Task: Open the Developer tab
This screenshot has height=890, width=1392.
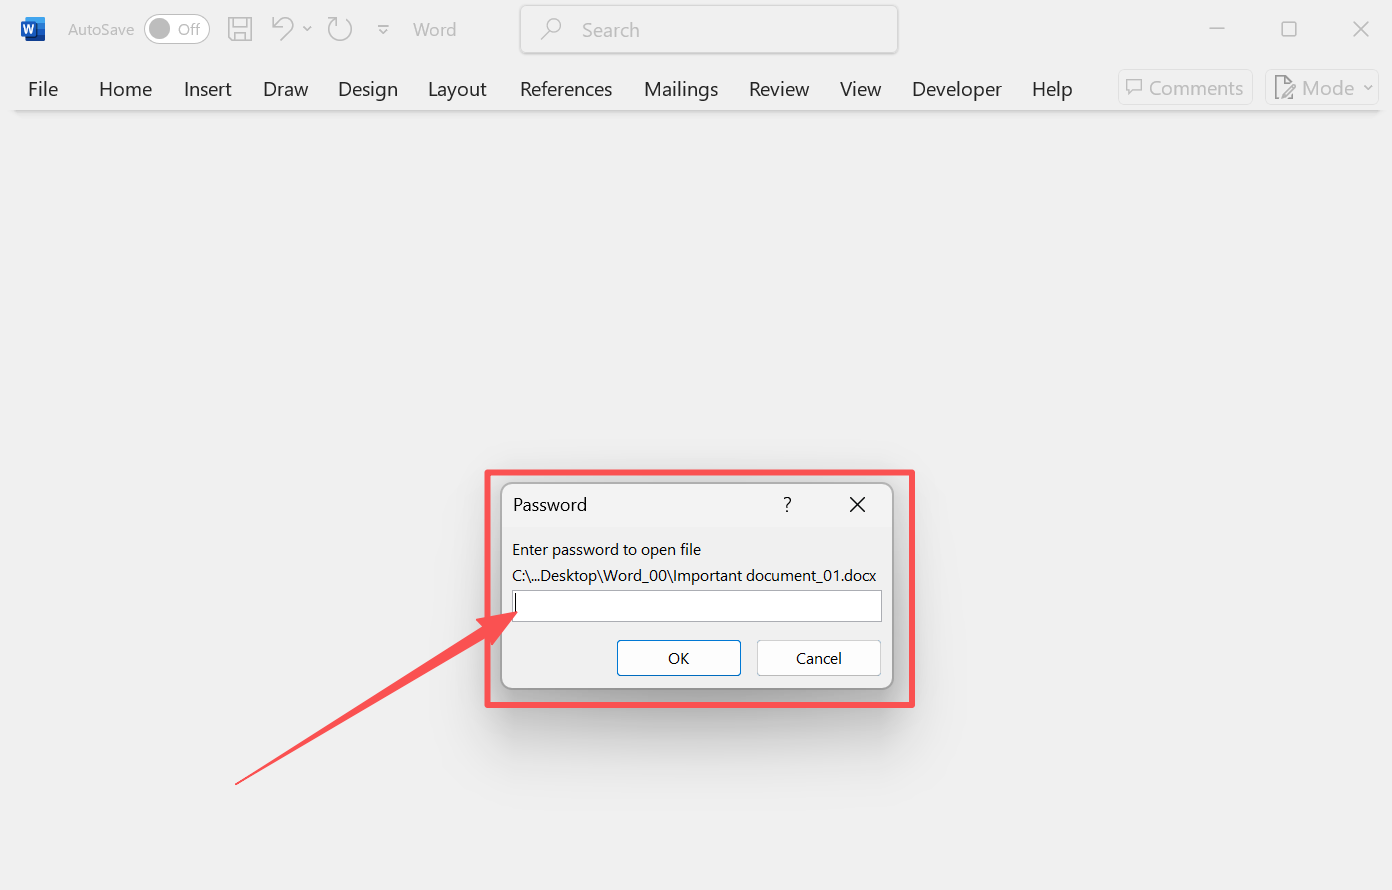Action: click(x=957, y=89)
